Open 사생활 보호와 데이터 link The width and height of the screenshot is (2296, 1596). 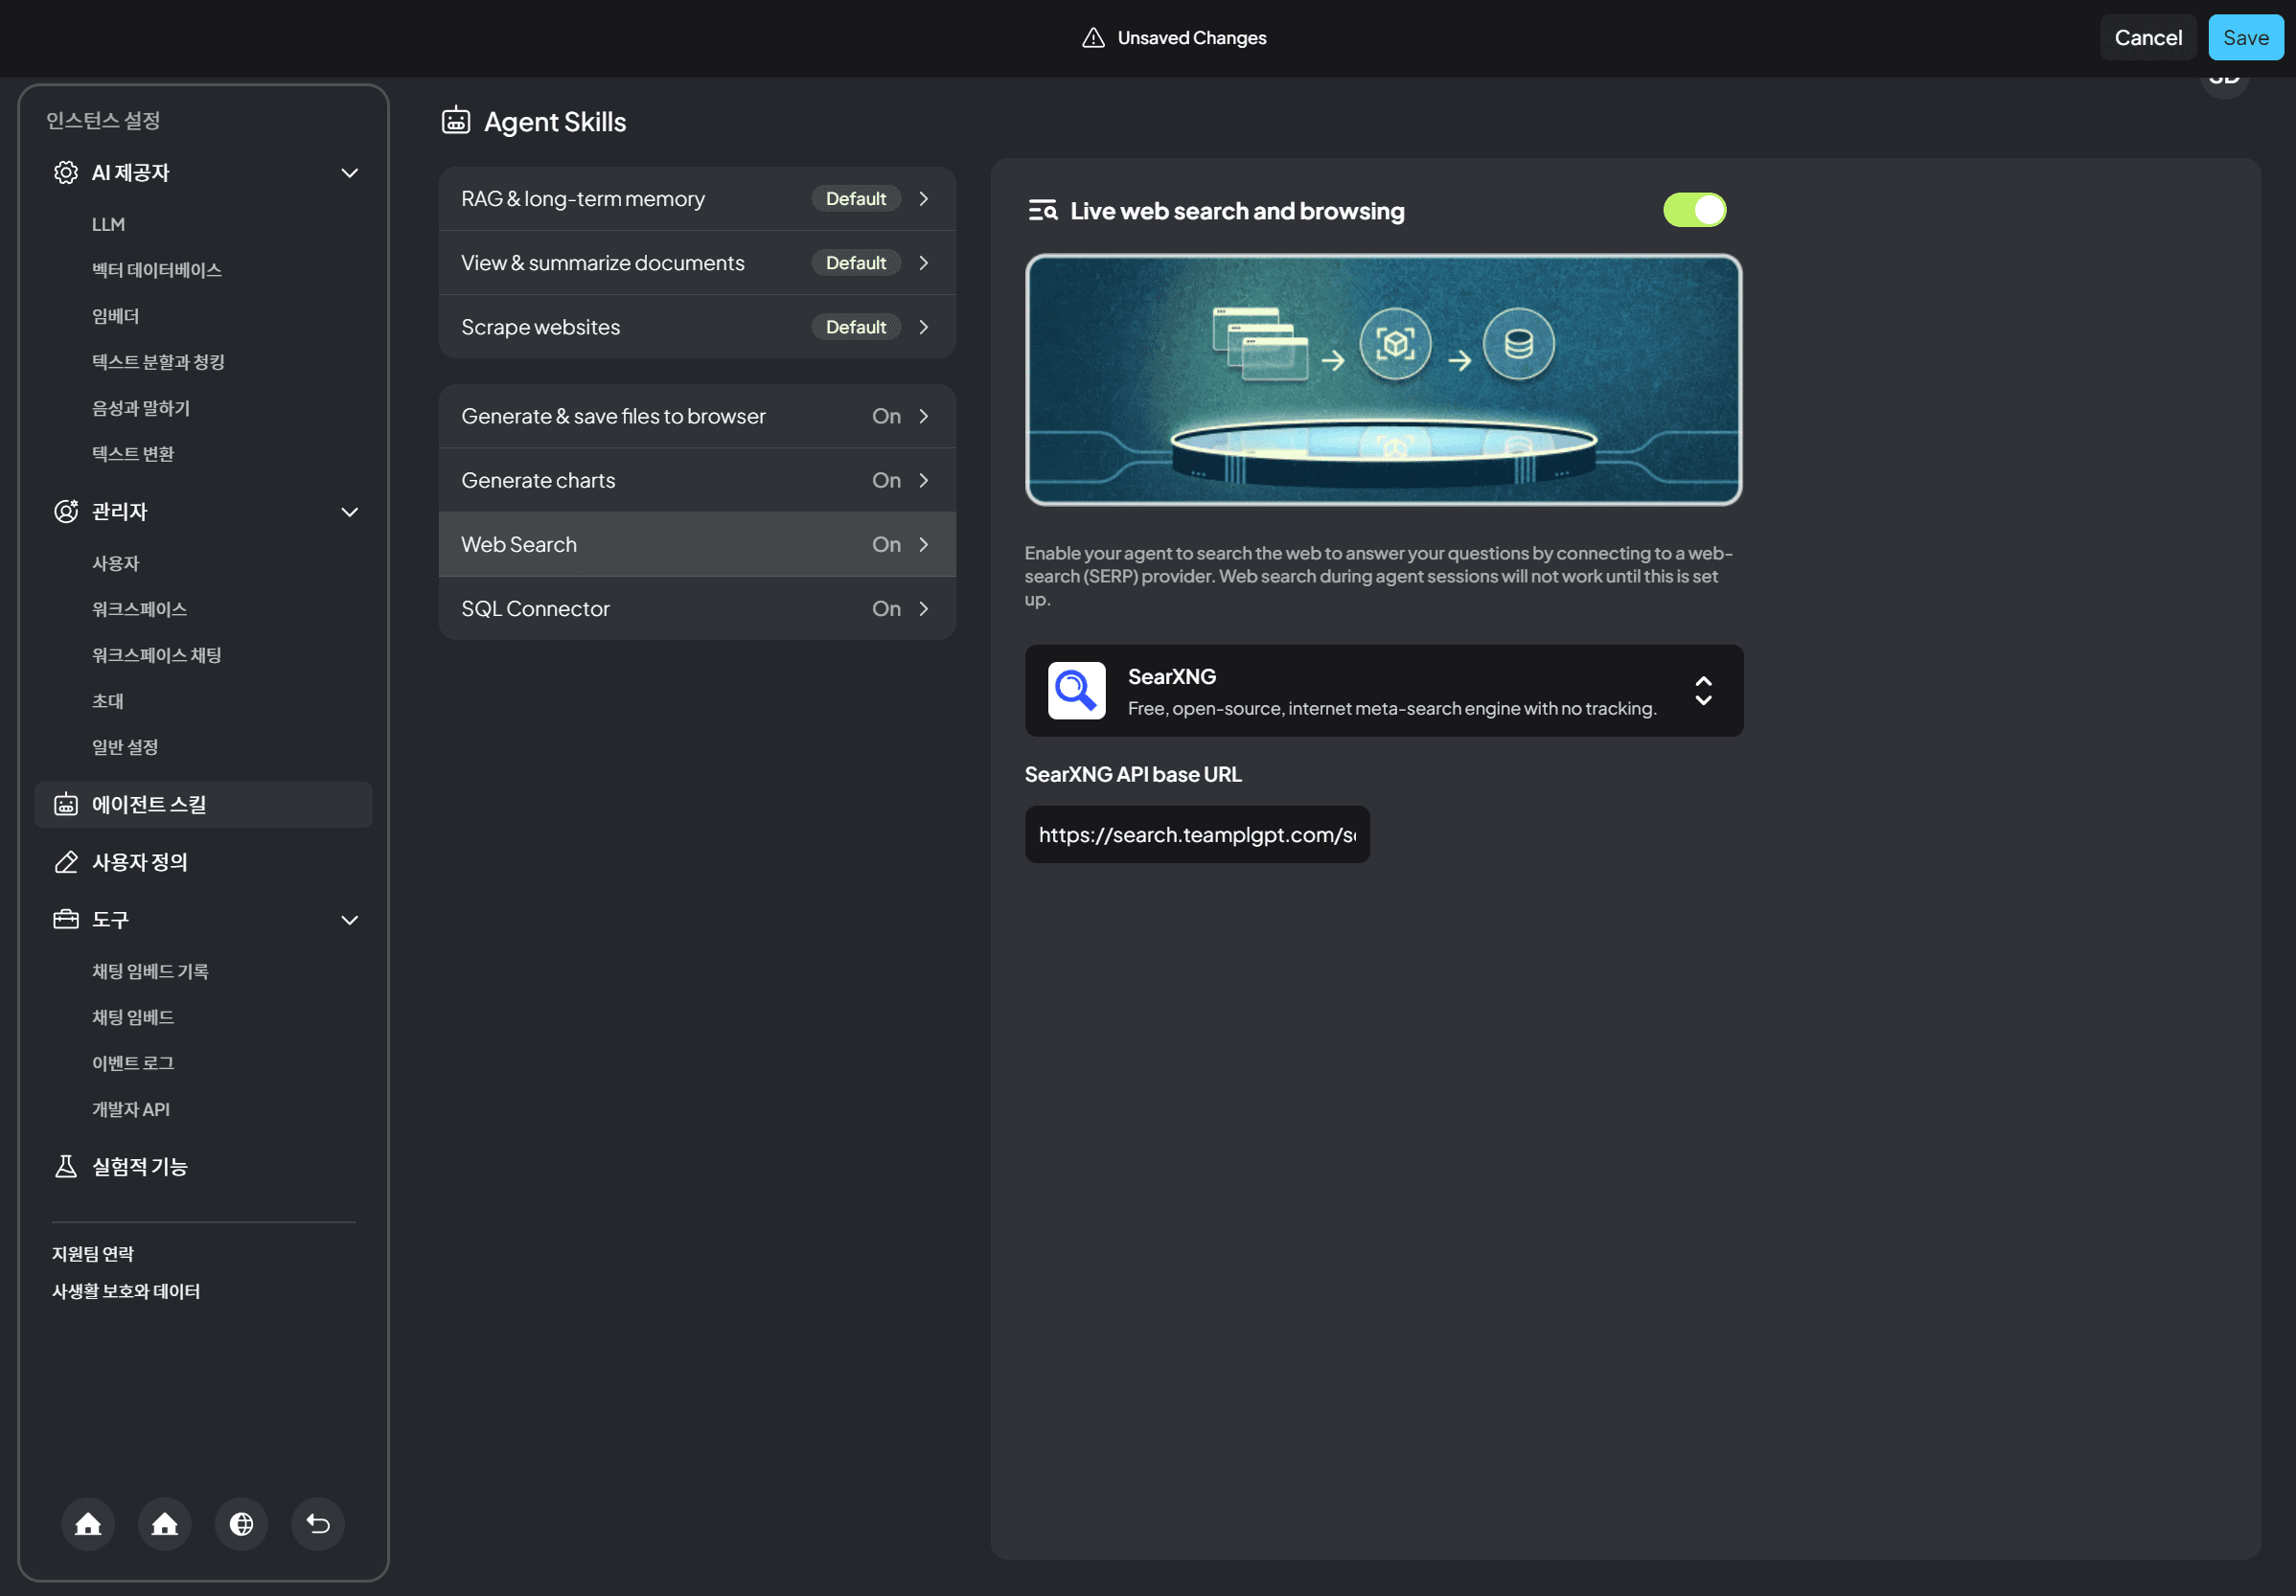tap(126, 1291)
